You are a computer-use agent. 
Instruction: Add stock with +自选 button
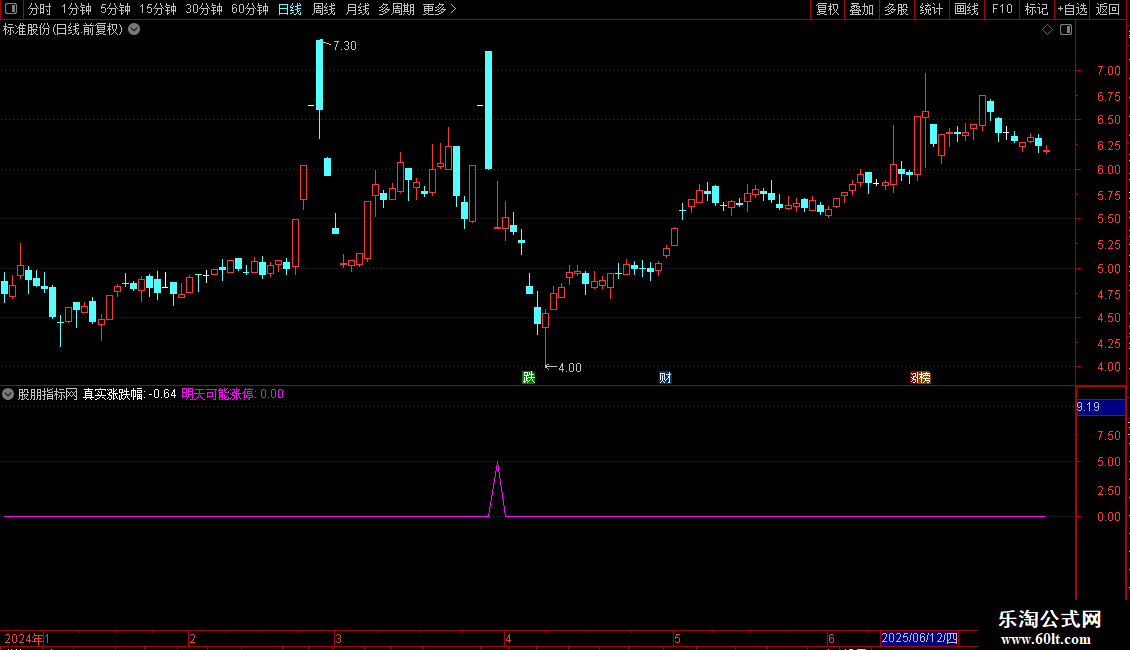(x=1072, y=9)
